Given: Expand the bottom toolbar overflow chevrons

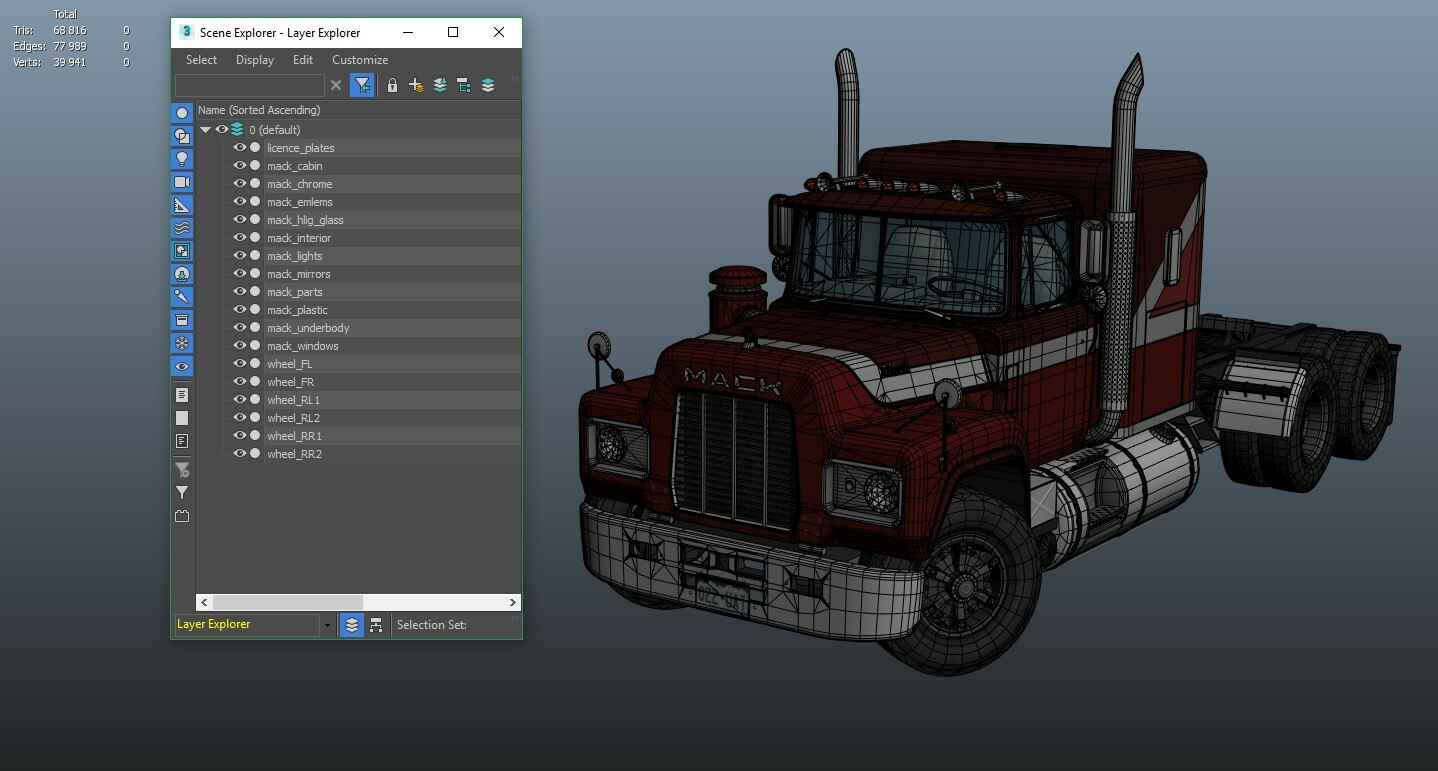Looking at the screenshot, I should 515,618.
